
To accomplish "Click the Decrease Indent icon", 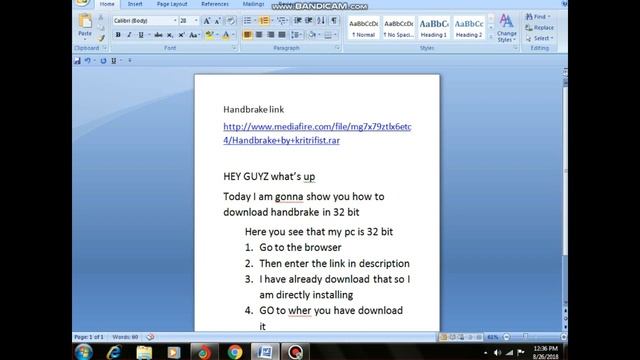I will coord(298,20).
